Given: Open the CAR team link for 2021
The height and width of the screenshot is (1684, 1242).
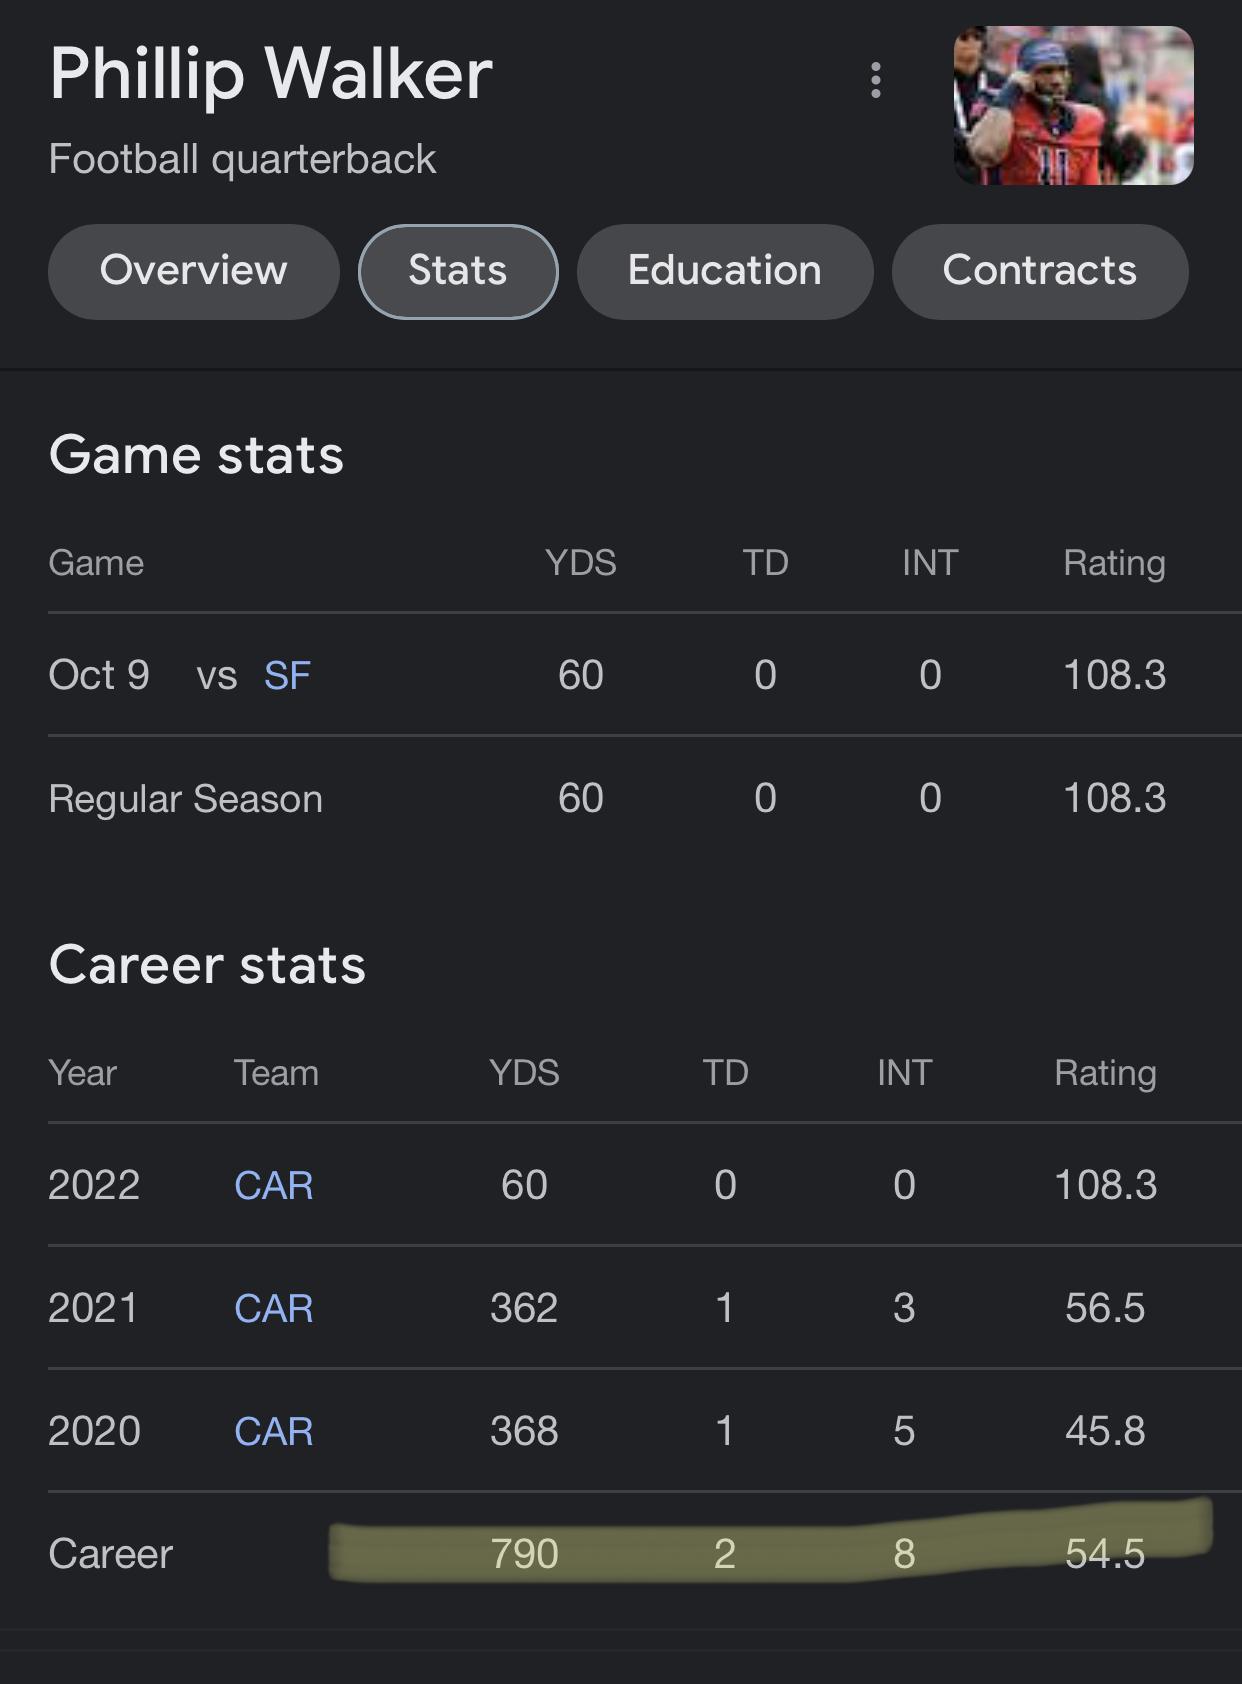Looking at the screenshot, I should tap(273, 1308).
